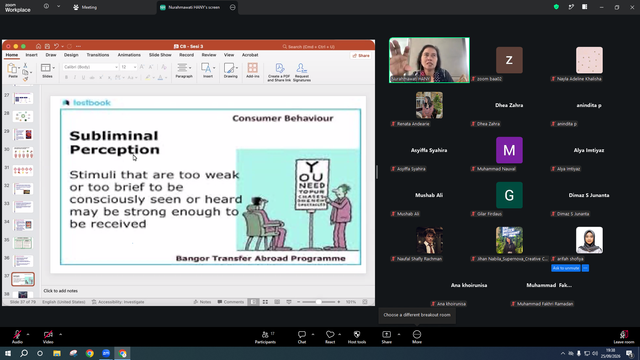Expand reactions arrow beside React
Viewport: 640px width, 360px height.
pyautogui.click(x=340, y=334)
